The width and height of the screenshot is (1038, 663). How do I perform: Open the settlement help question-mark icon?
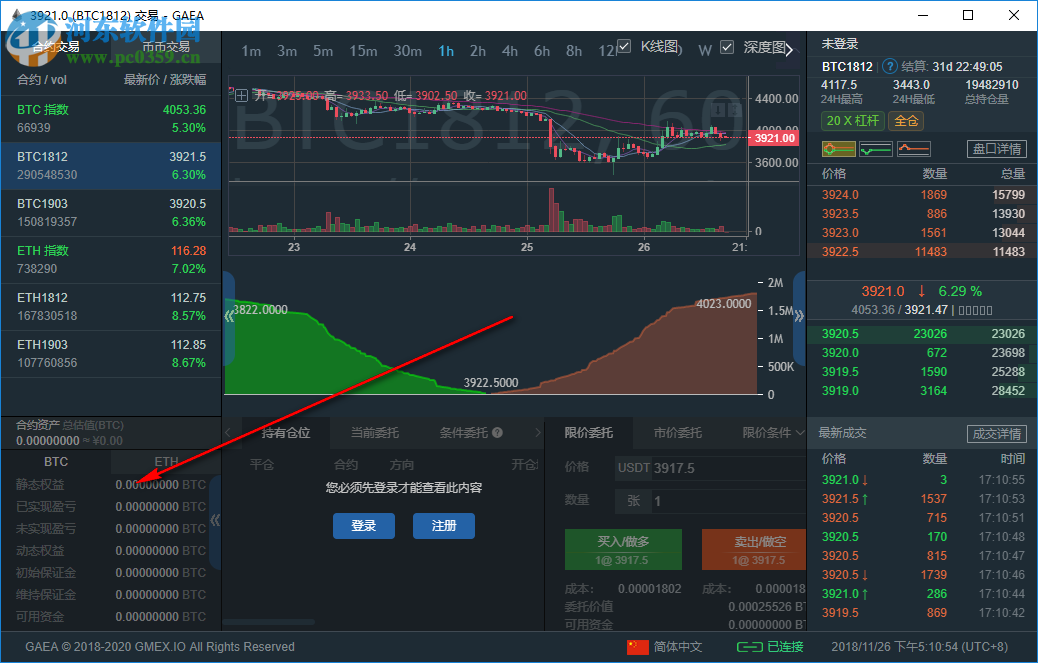(890, 66)
